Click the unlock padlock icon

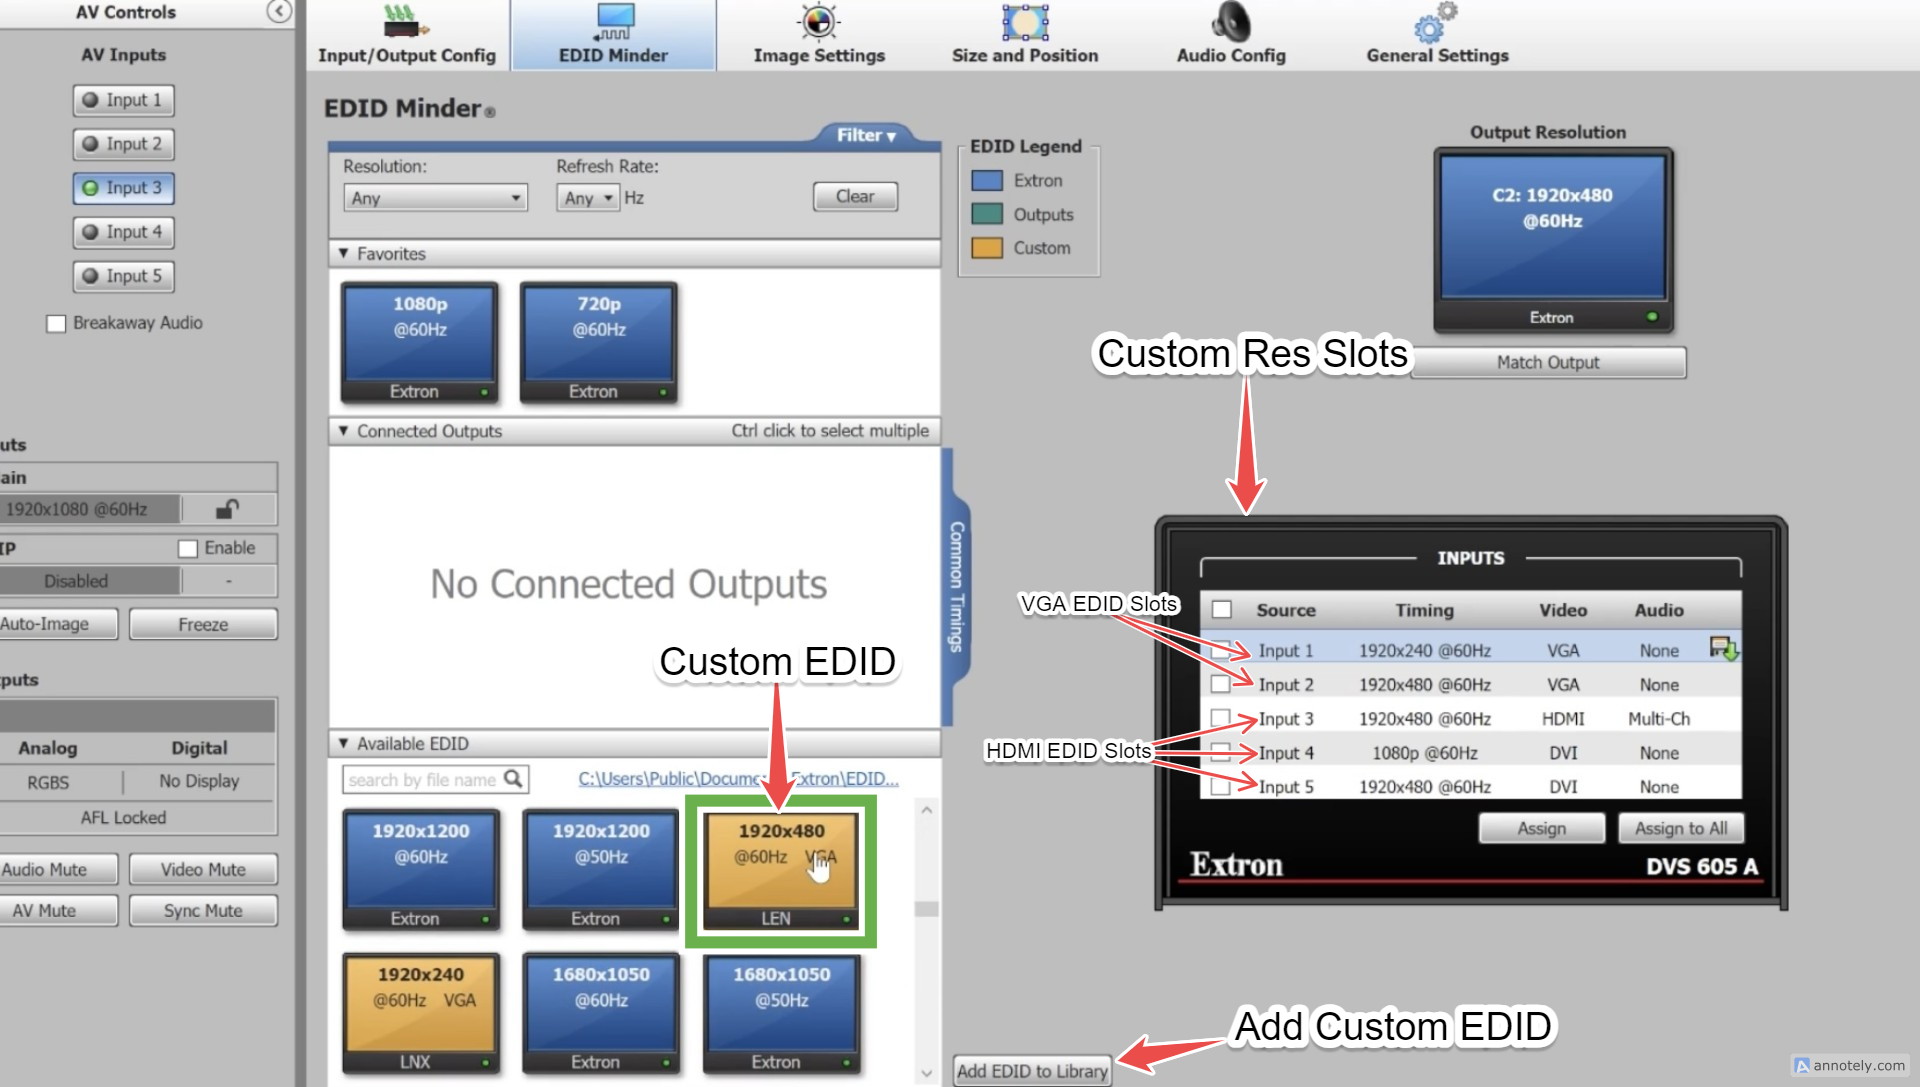[227, 509]
